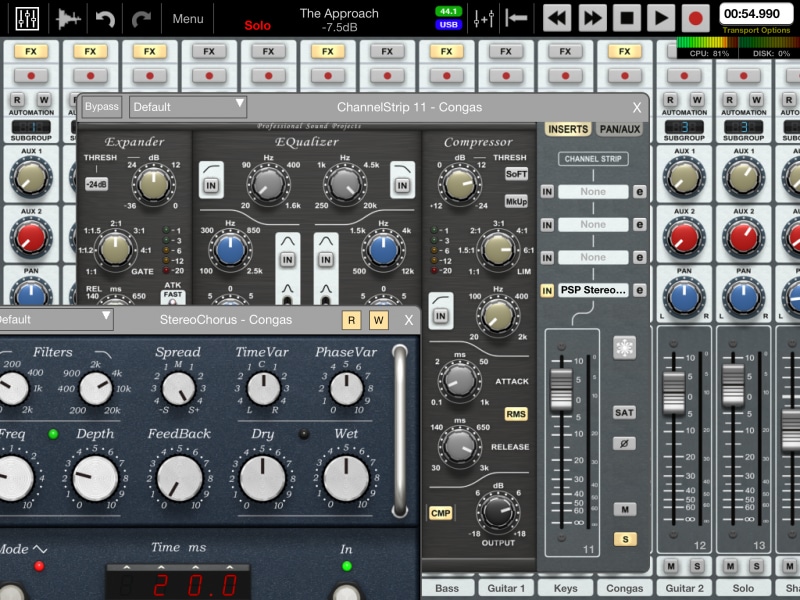
Task: Invert phase with the Ø button
Action: tap(624, 443)
